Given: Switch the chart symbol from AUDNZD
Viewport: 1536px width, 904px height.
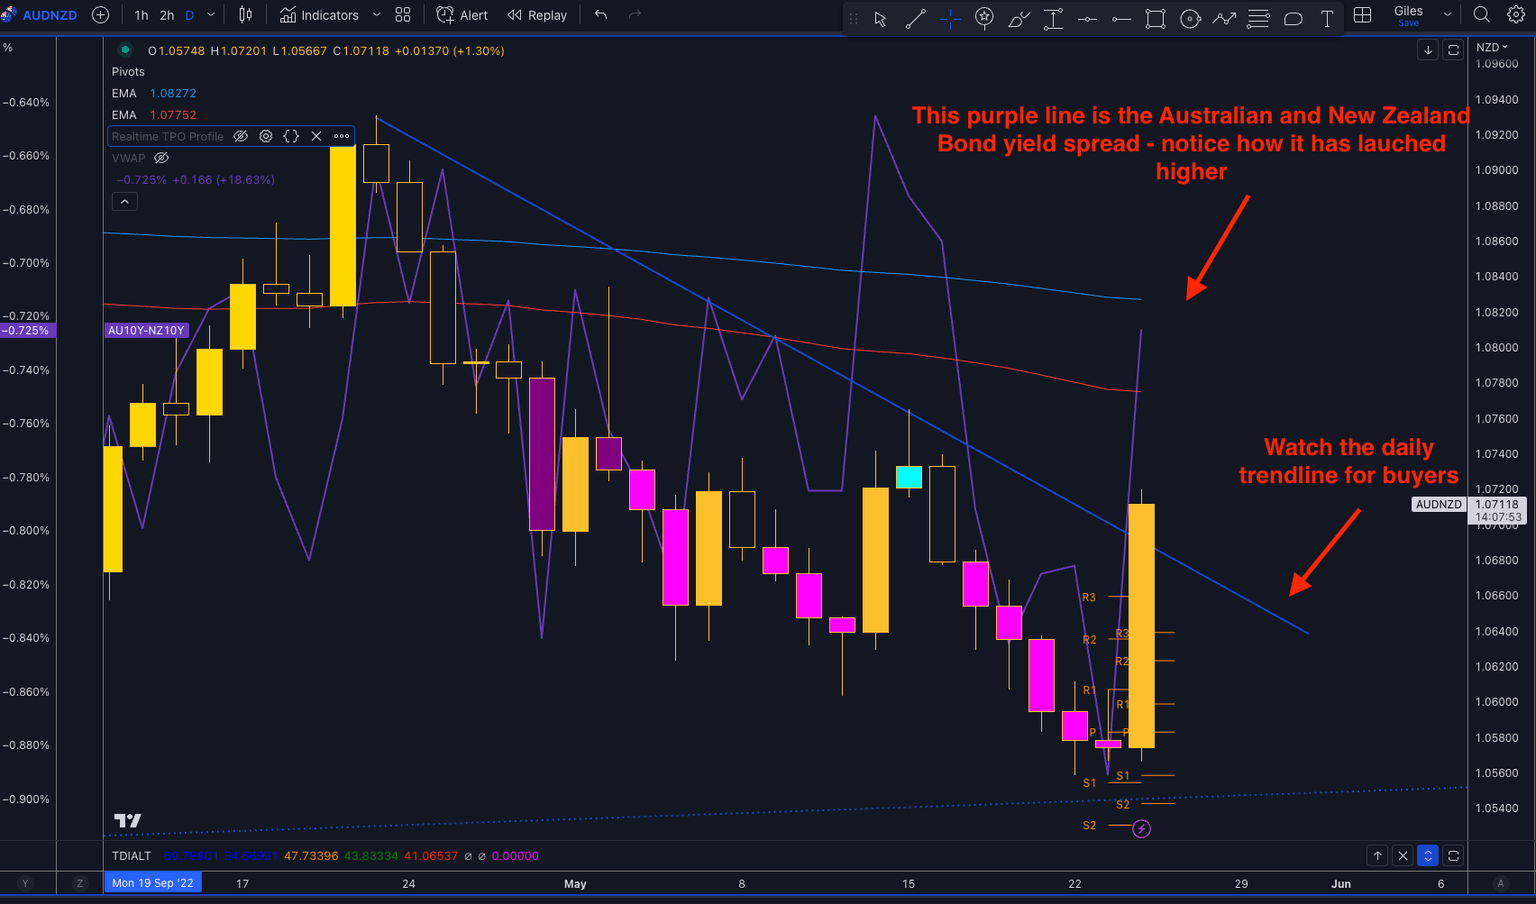Looking at the screenshot, I should (49, 15).
